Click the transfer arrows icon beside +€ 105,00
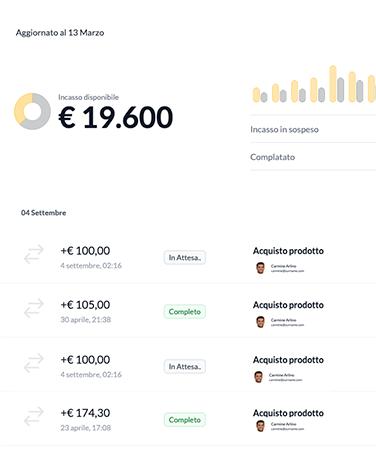 pyautogui.click(x=34, y=308)
